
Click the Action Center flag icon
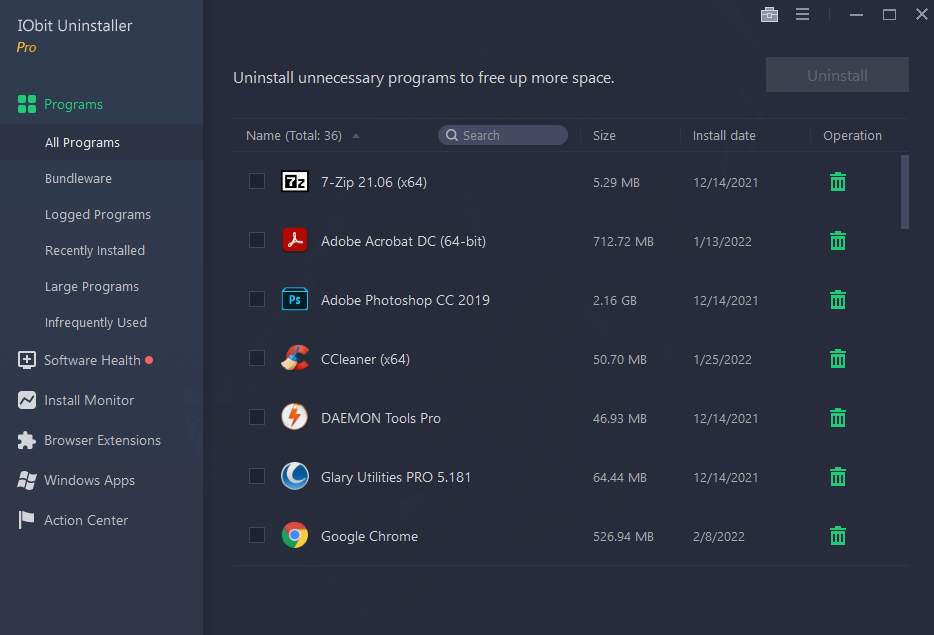coord(26,520)
